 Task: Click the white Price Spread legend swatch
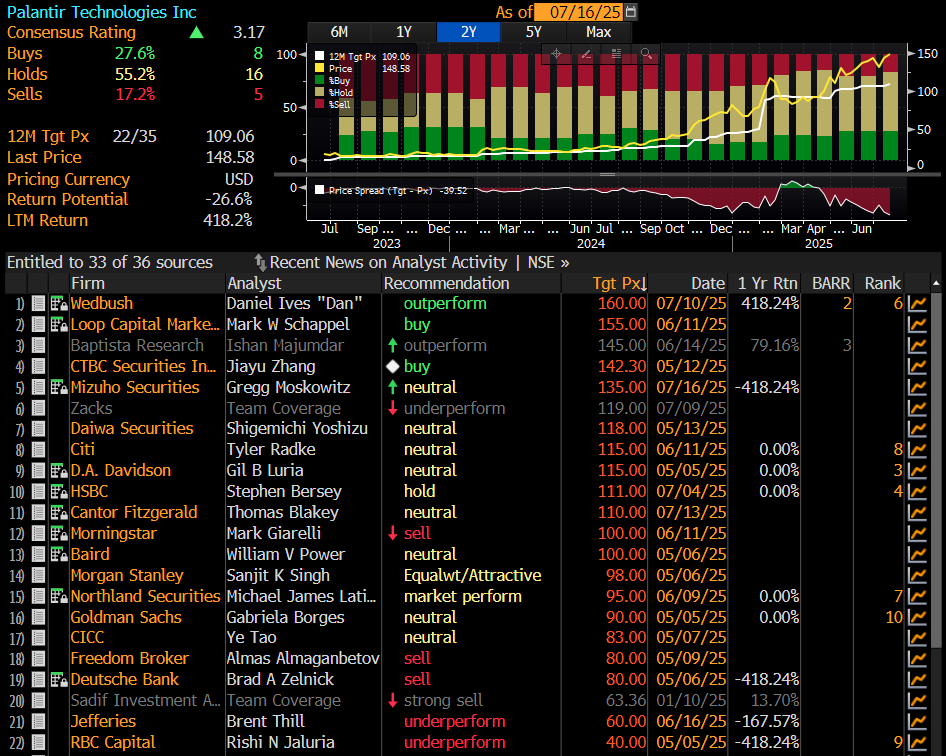tap(320, 190)
